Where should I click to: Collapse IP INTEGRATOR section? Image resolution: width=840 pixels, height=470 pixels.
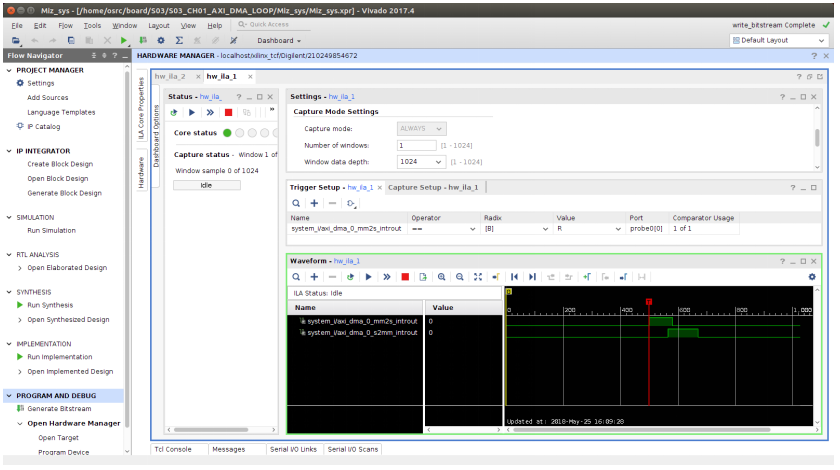[x=9, y=151]
